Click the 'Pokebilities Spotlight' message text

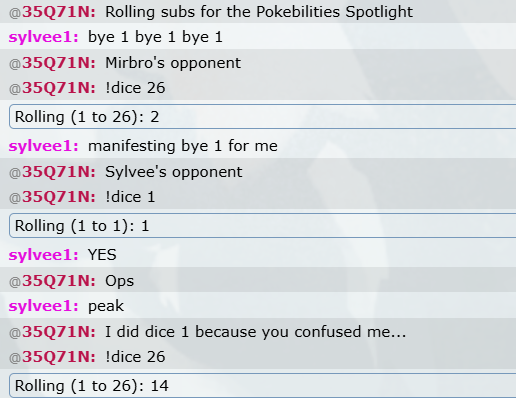point(335,12)
